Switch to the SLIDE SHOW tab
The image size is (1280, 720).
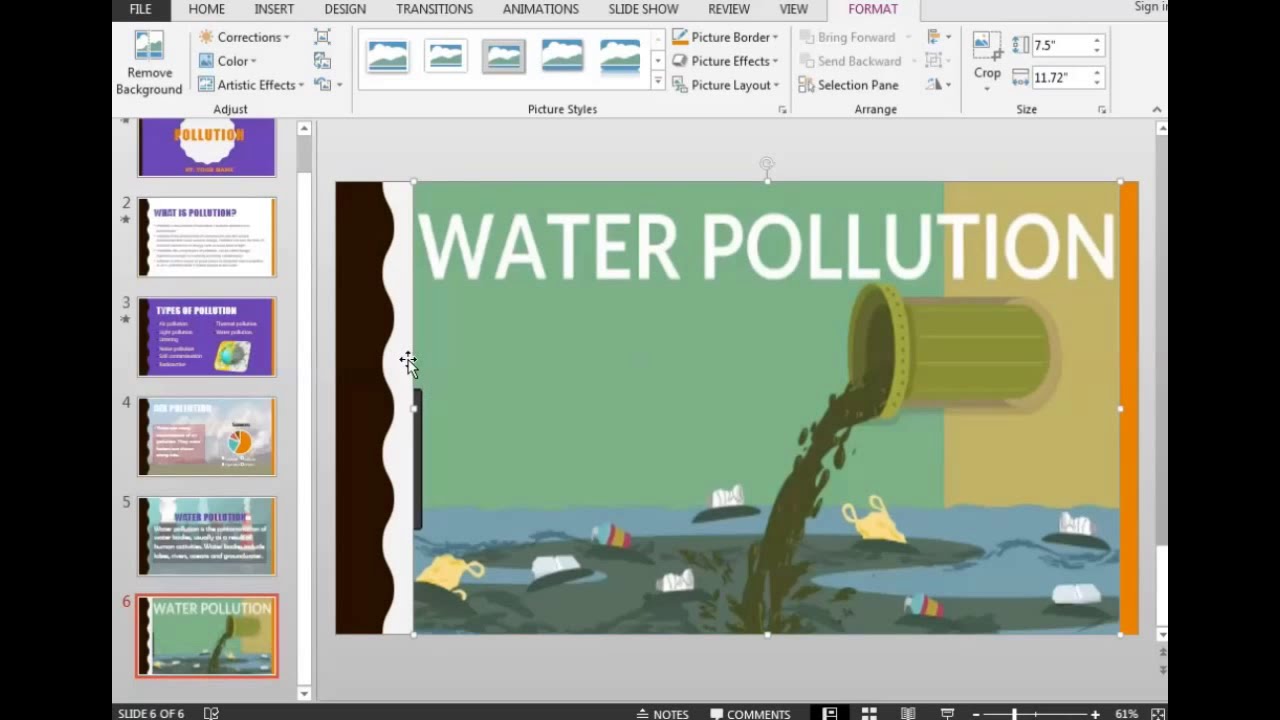(643, 9)
